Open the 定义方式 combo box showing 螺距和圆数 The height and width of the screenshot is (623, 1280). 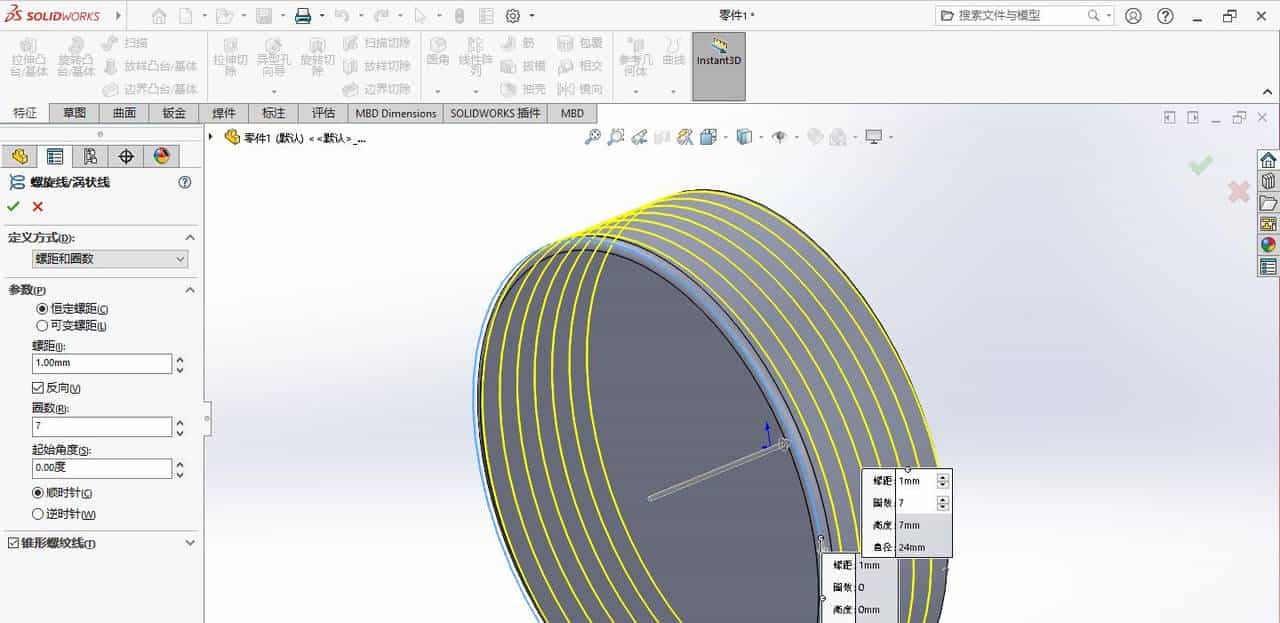pyautogui.click(x=108, y=259)
